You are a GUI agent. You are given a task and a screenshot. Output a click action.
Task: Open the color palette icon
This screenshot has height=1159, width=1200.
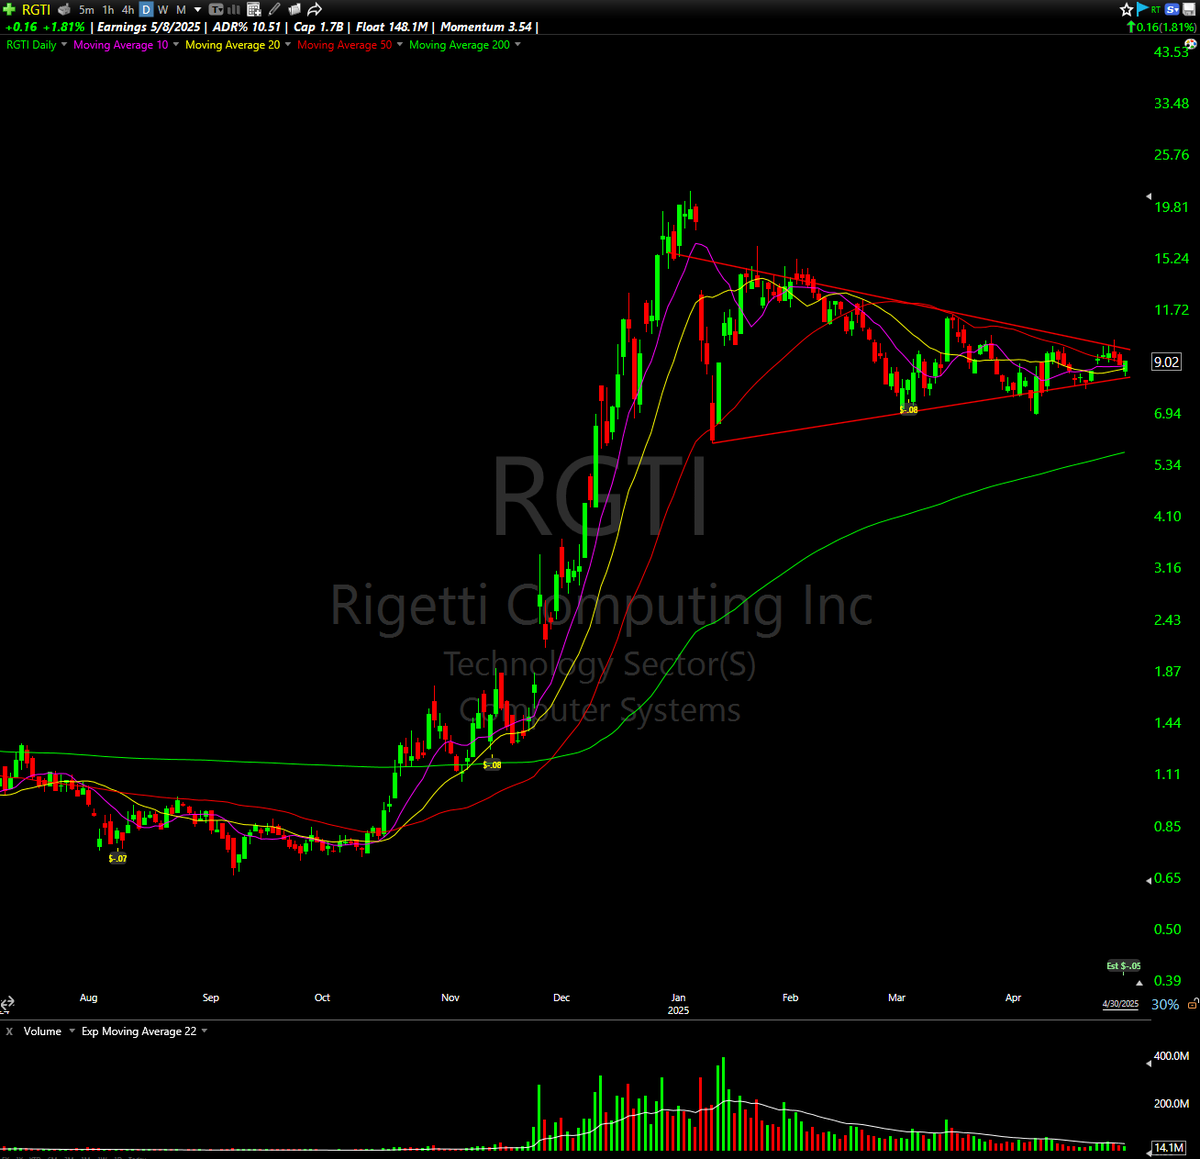pyautogui.click(x=1190, y=44)
